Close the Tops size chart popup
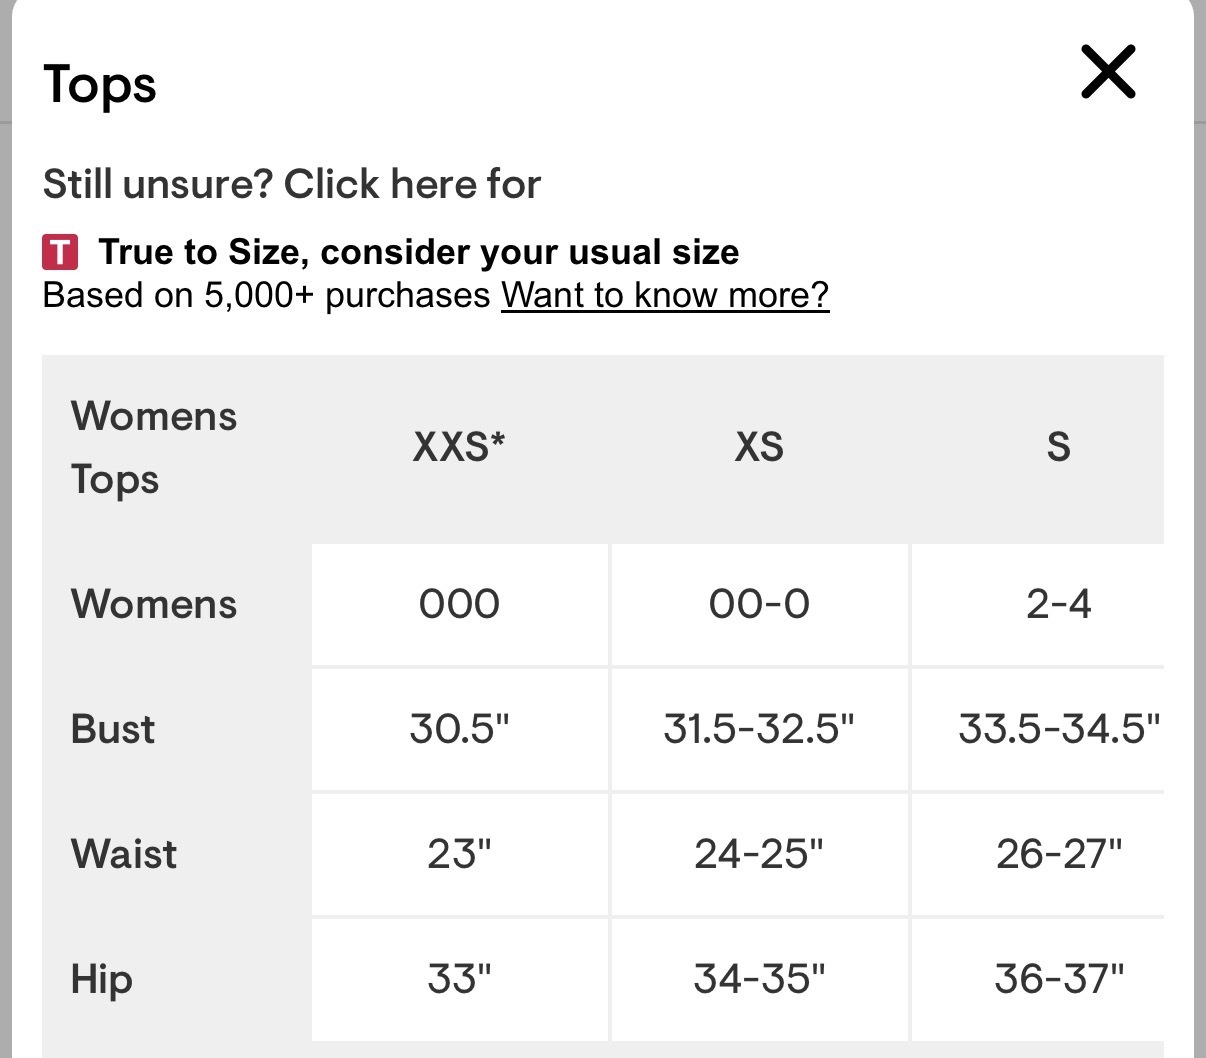Viewport: 1206px width, 1058px height. point(1108,72)
